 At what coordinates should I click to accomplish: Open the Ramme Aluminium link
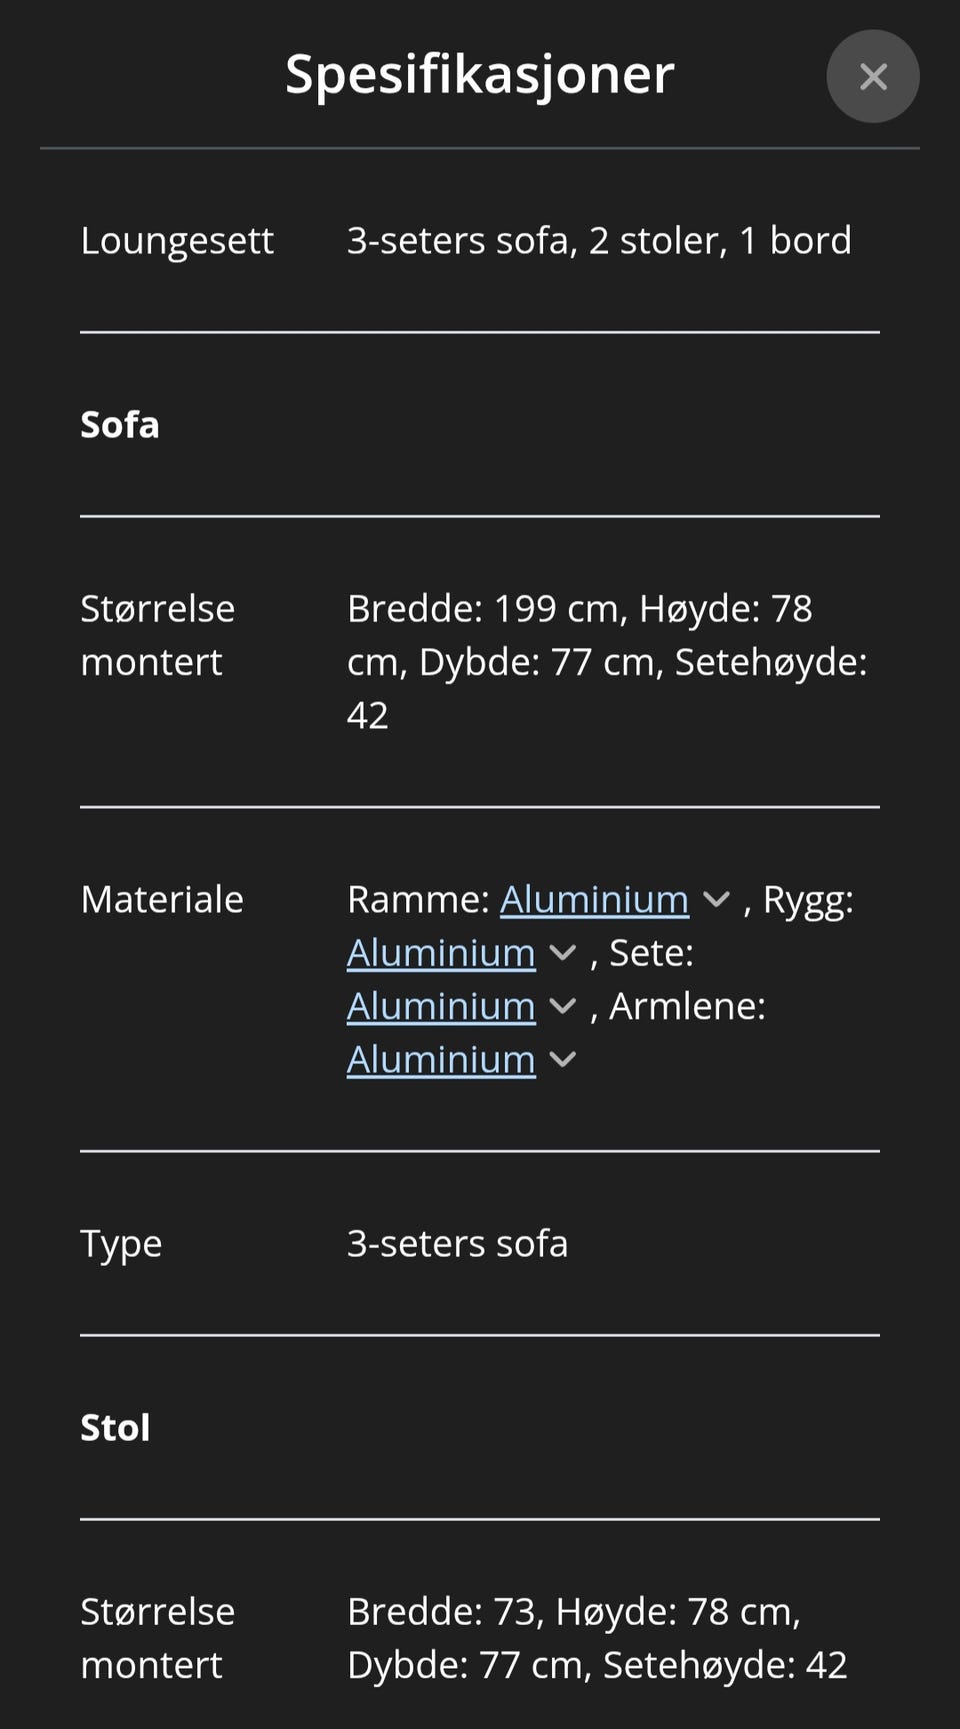point(594,899)
